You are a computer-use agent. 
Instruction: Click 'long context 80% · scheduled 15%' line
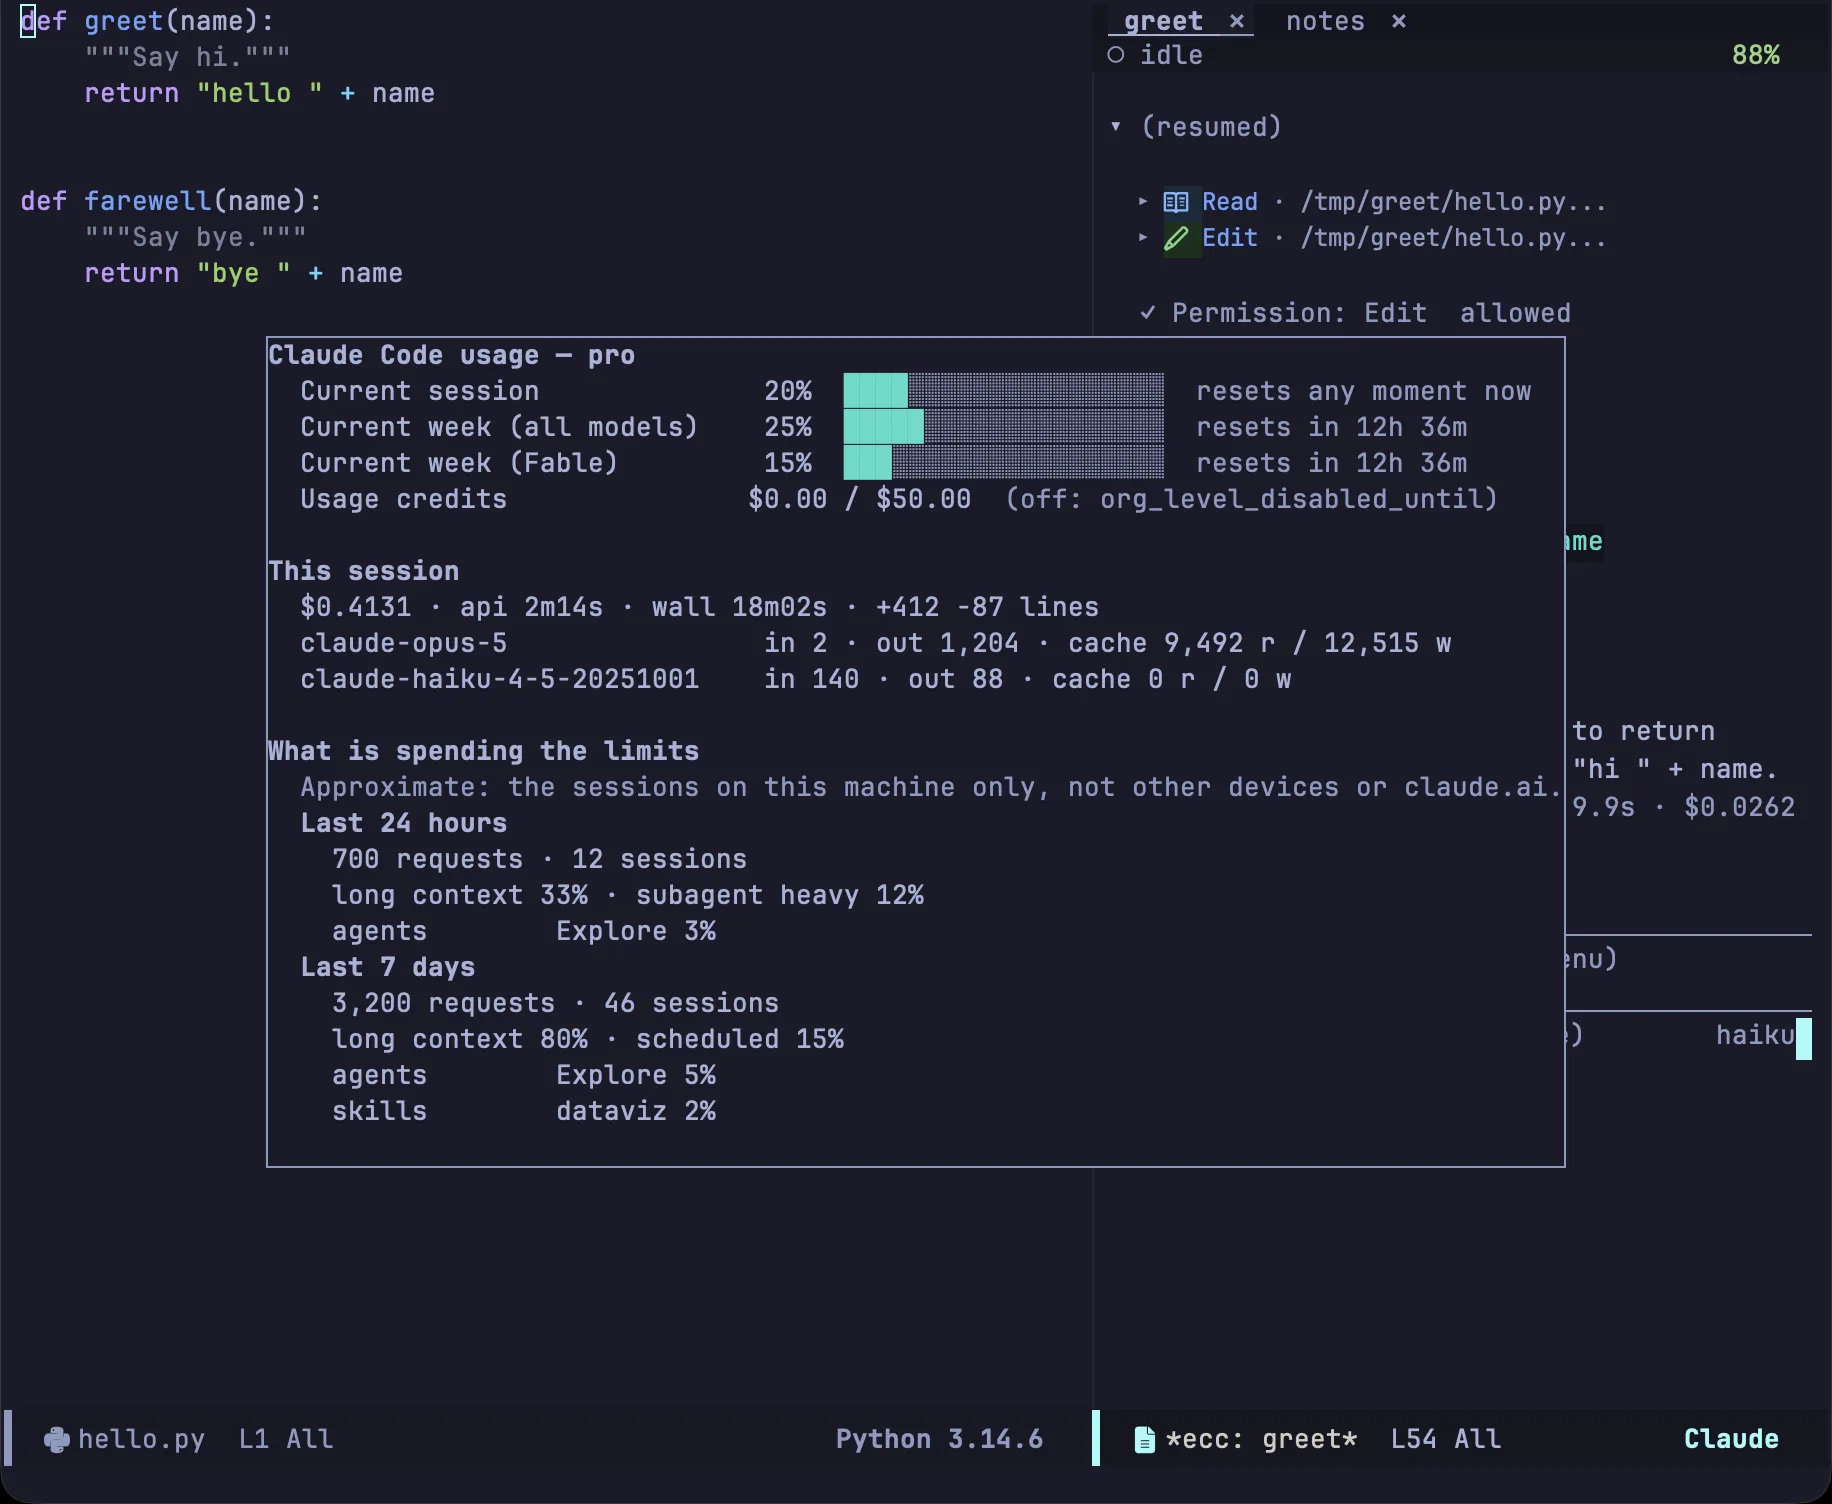point(587,1039)
